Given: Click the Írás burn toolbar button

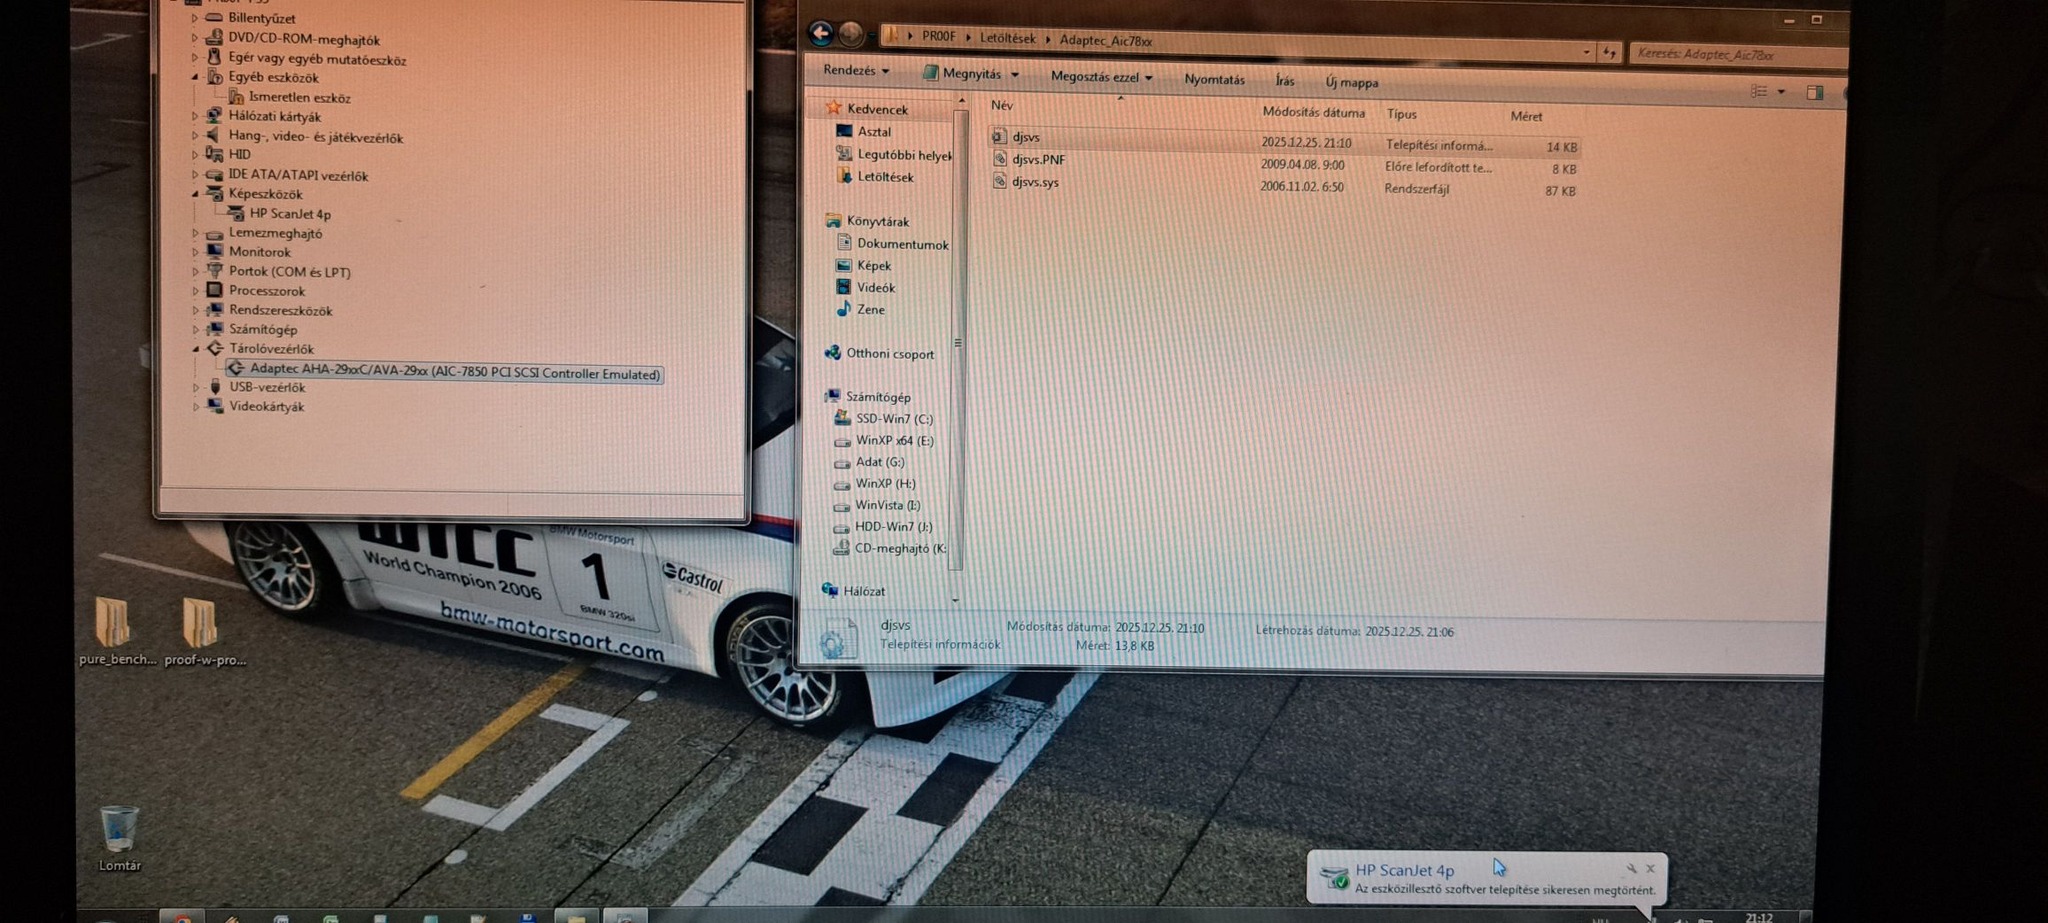Looking at the screenshot, I should pos(1285,81).
